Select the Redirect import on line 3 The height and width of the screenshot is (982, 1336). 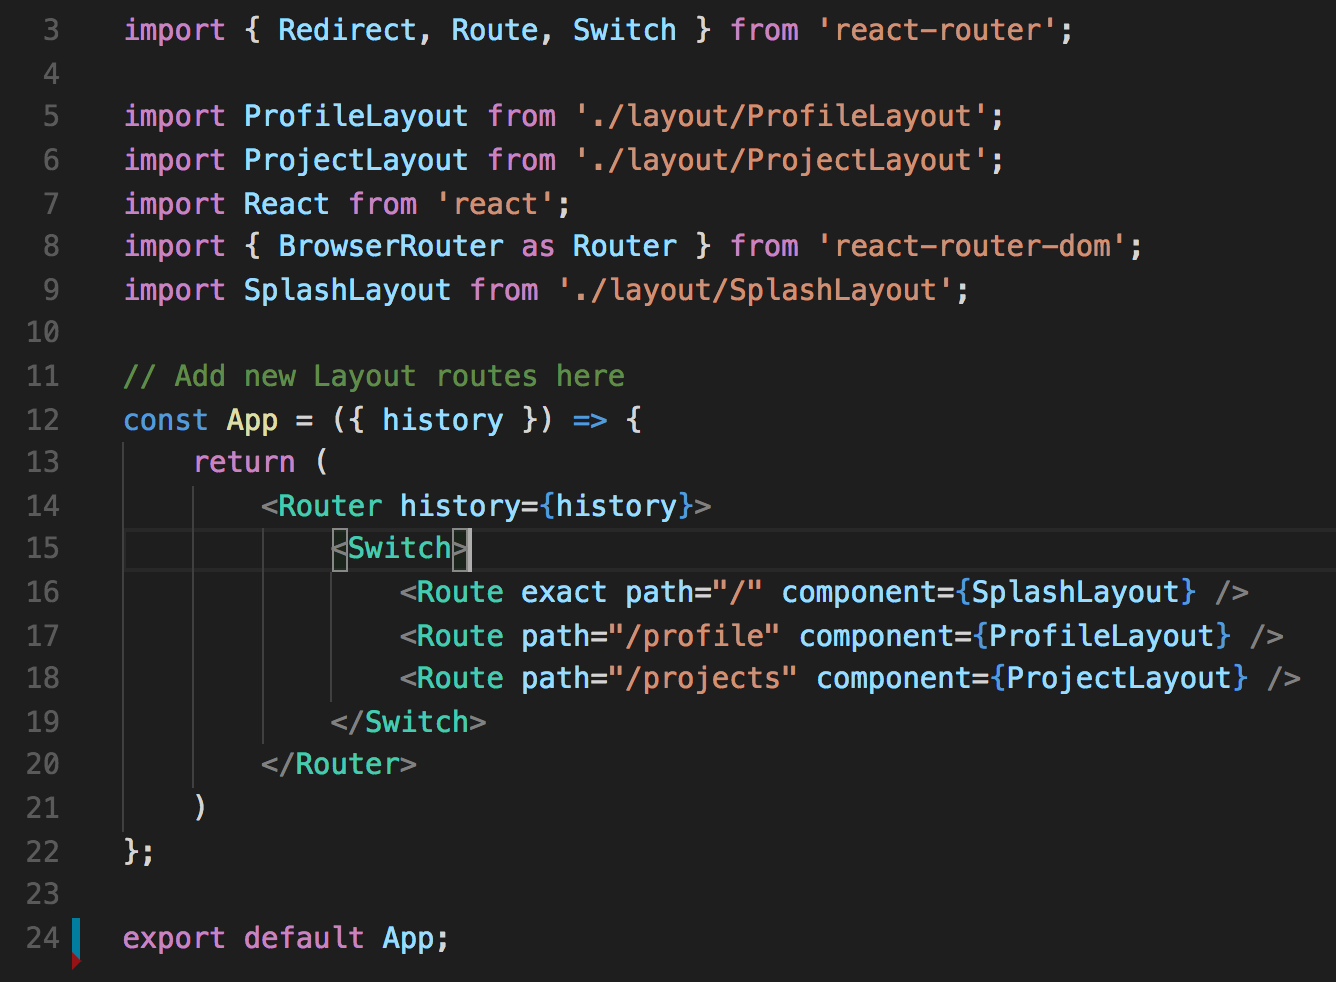tap(346, 30)
